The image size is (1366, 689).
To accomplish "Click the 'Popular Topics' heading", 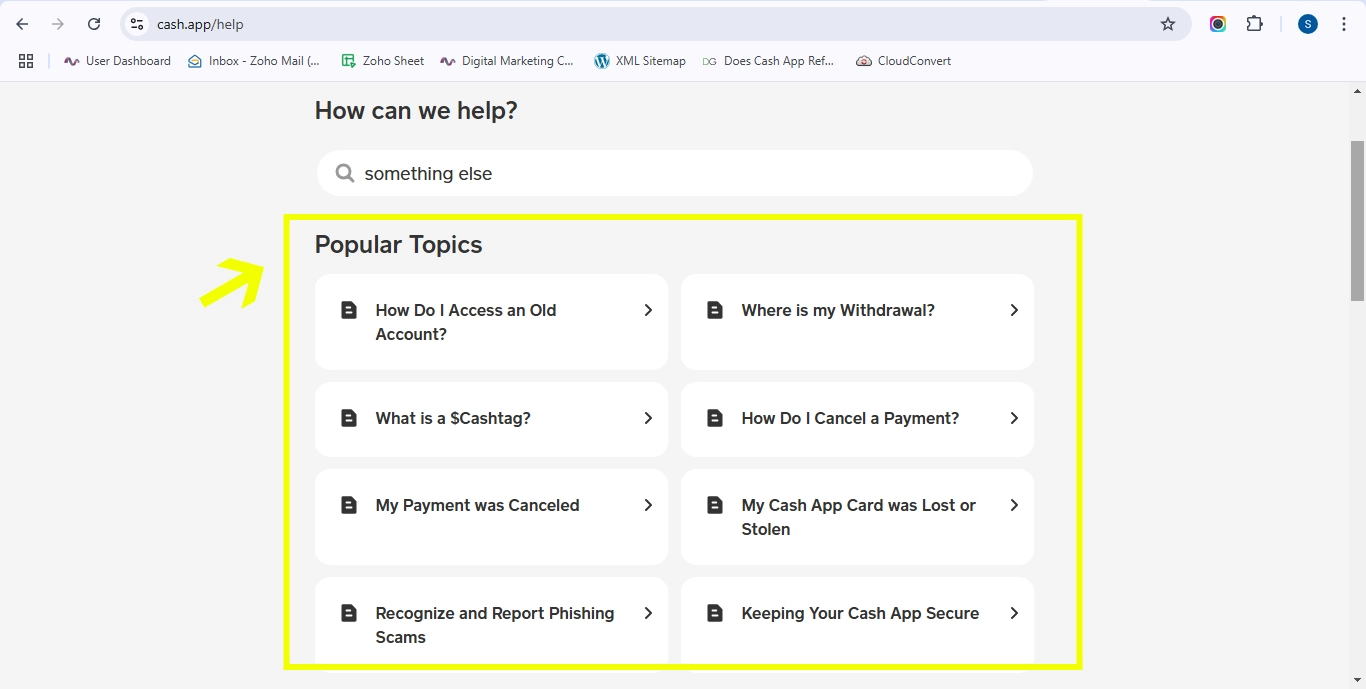I will [x=398, y=245].
